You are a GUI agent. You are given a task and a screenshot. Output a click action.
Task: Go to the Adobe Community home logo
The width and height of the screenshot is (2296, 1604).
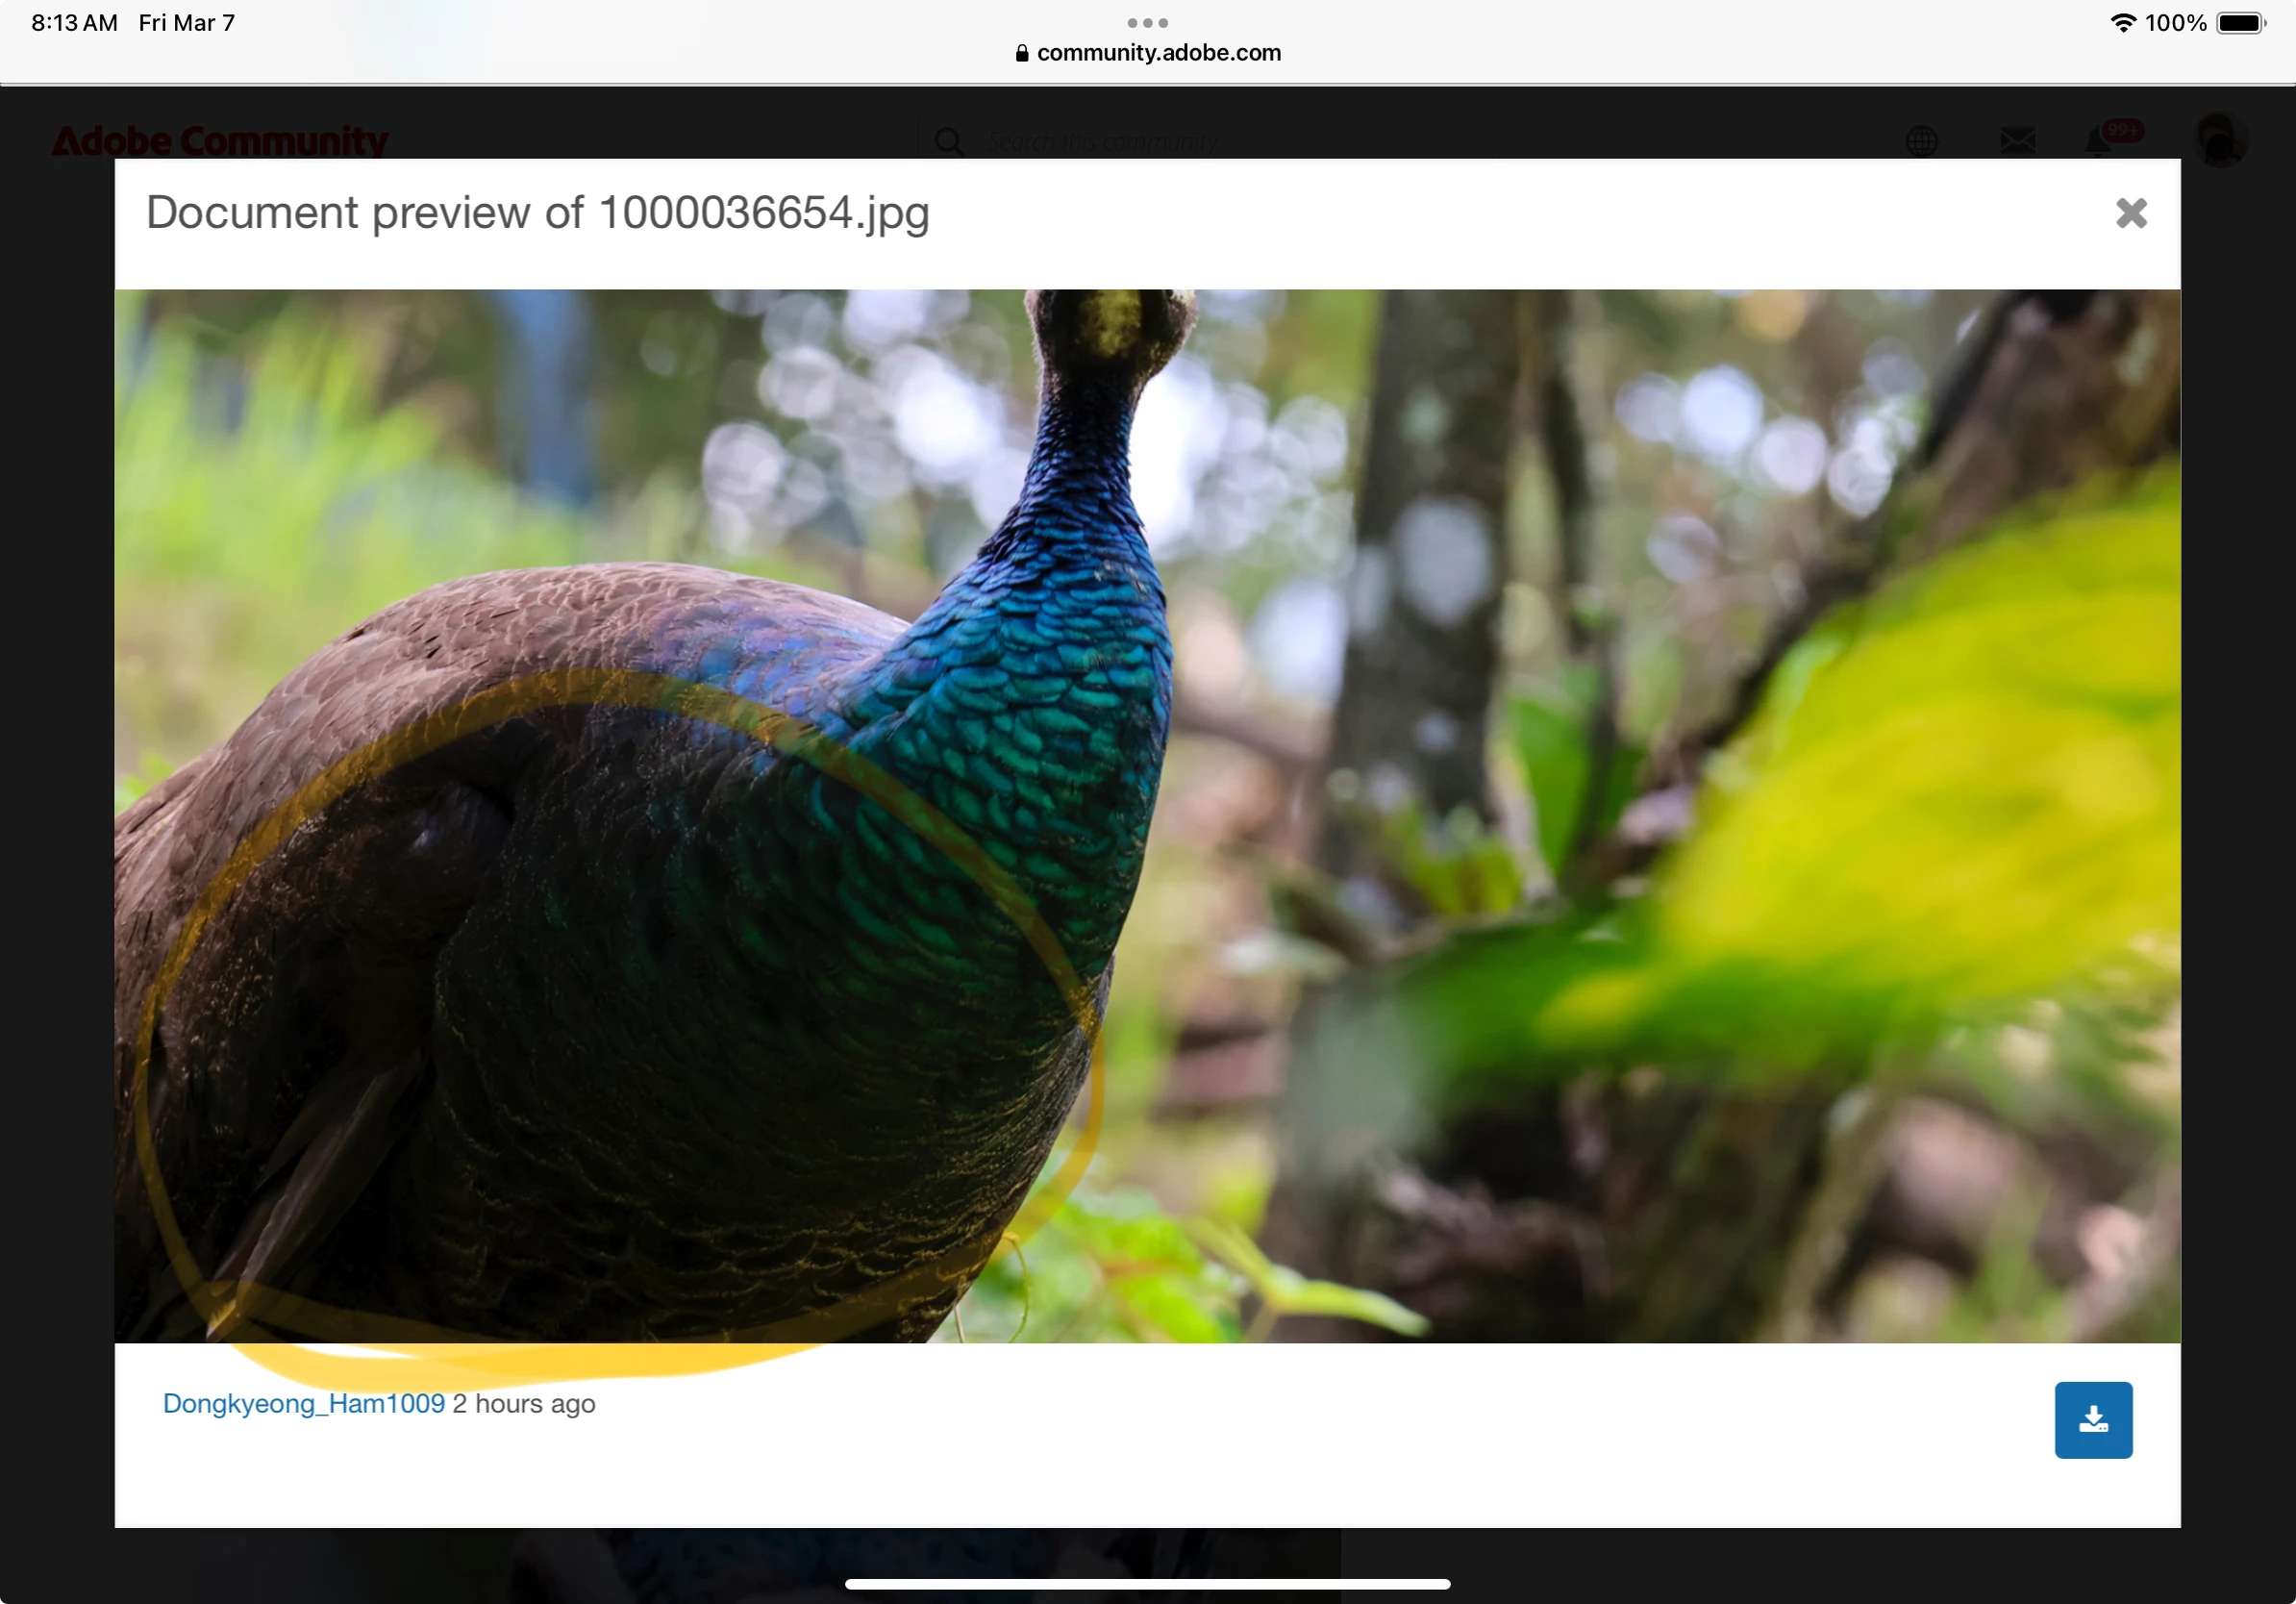coord(219,141)
